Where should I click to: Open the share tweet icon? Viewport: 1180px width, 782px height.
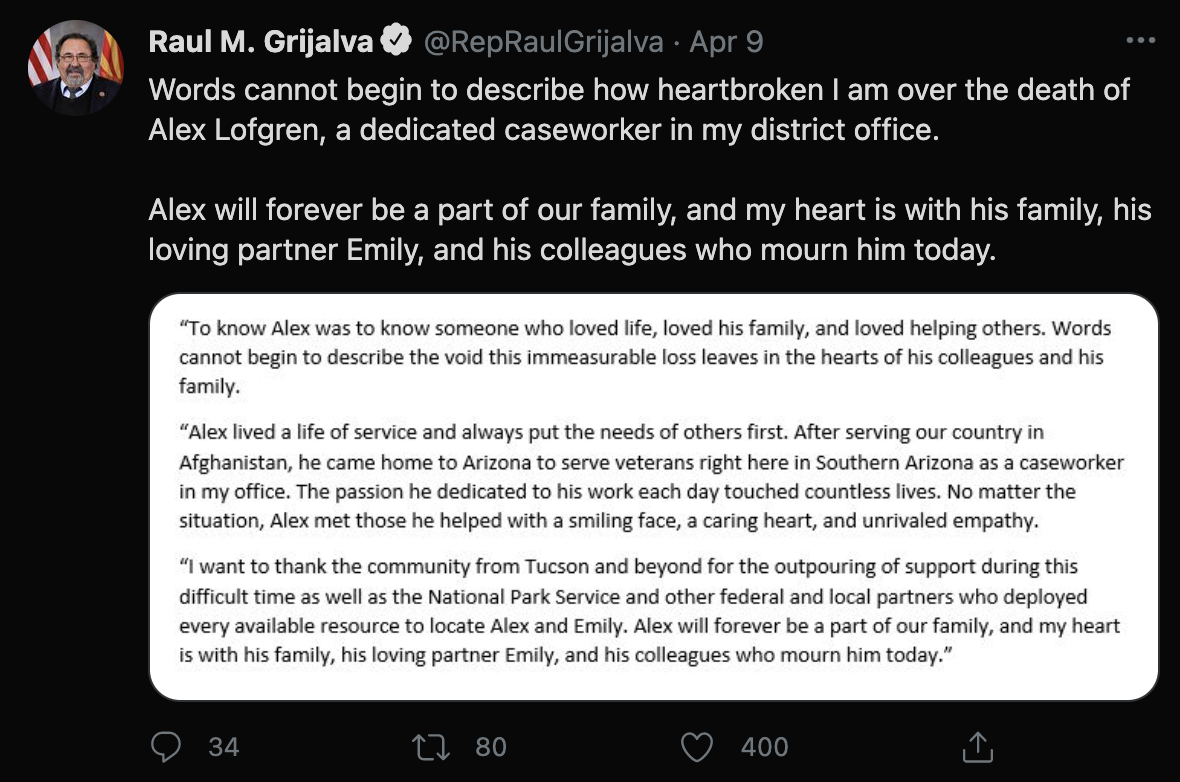975,746
